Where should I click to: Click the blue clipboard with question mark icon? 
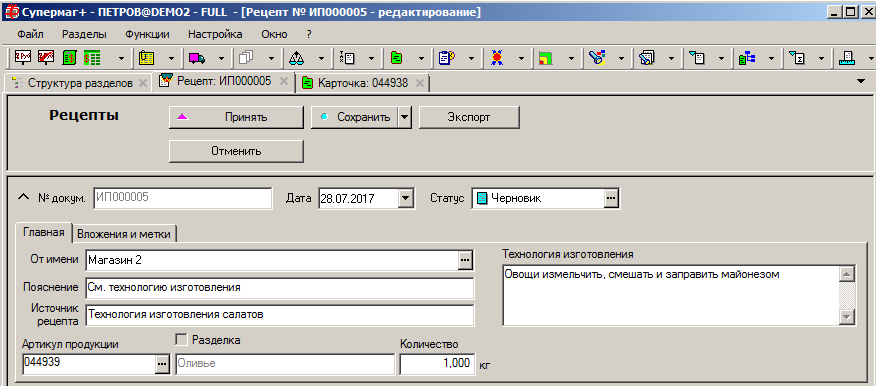(x=446, y=58)
